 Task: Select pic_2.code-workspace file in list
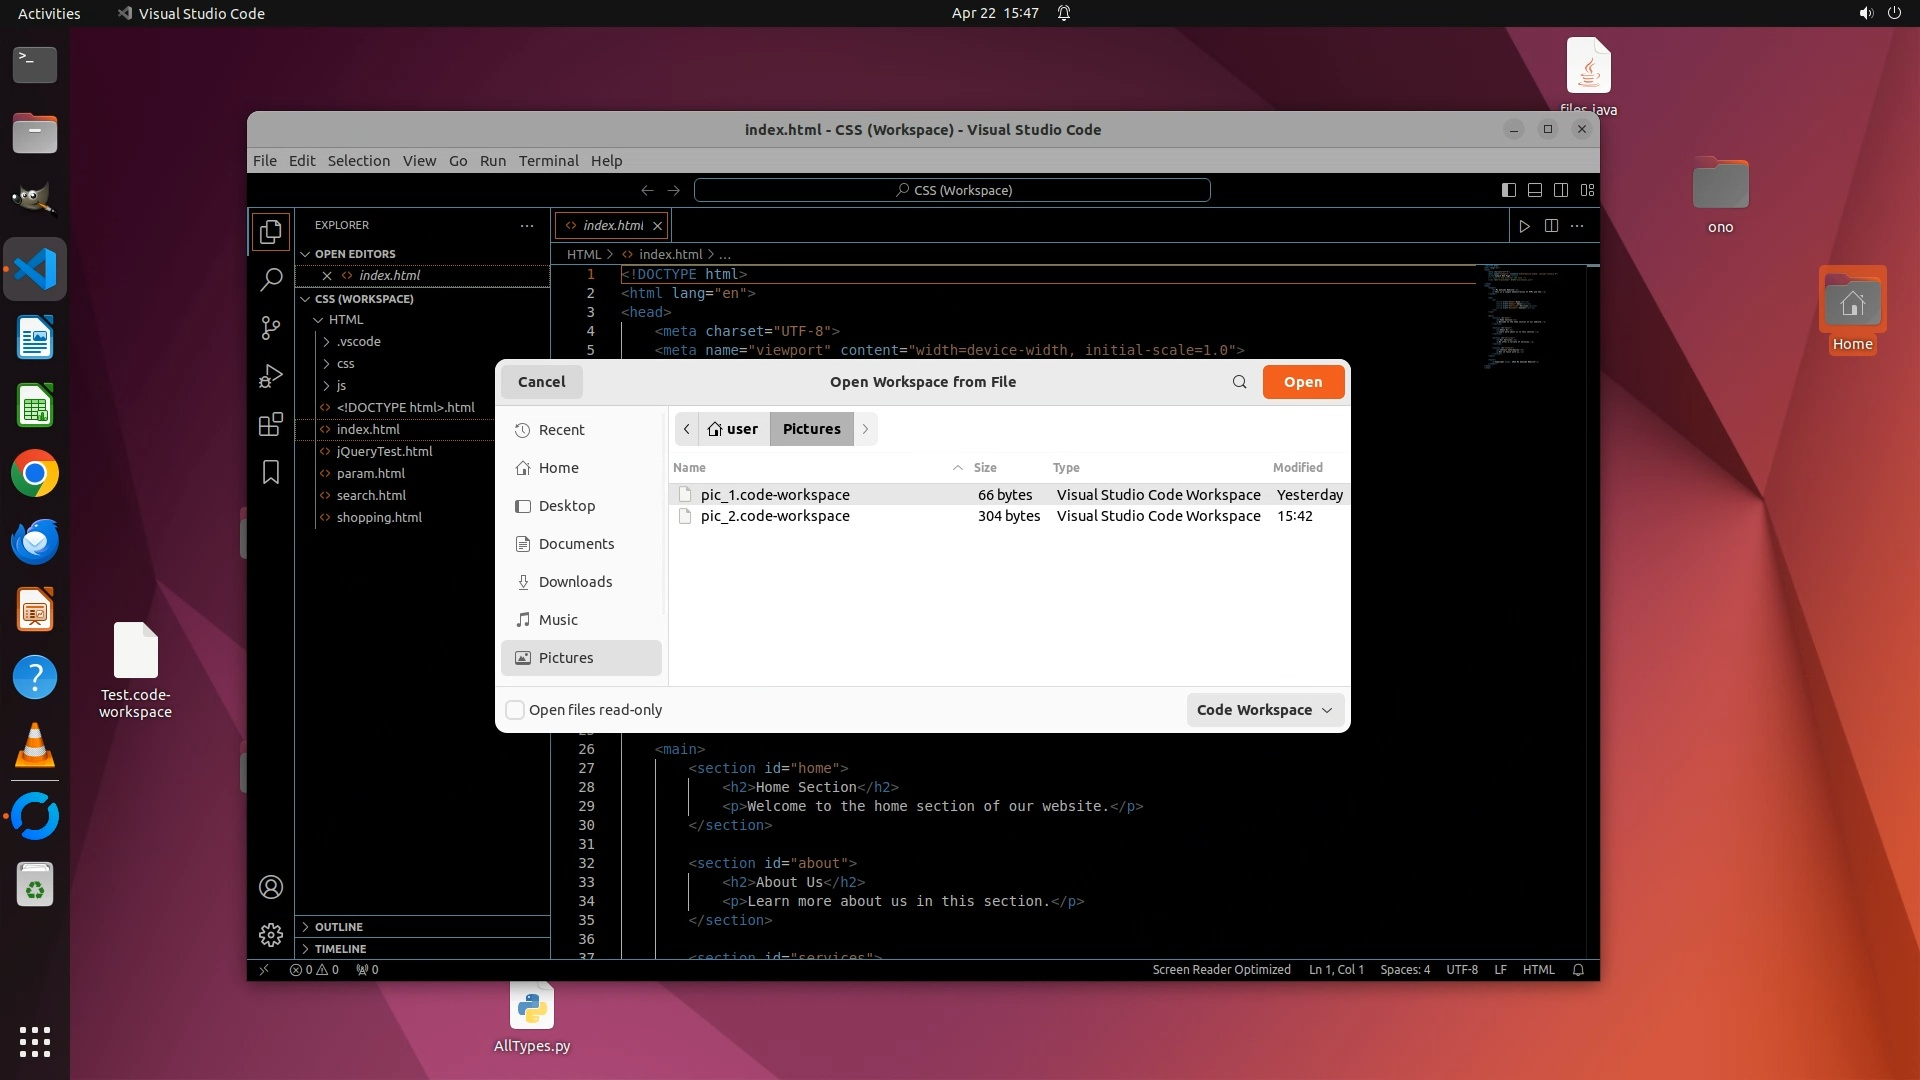tap(774, 516)
